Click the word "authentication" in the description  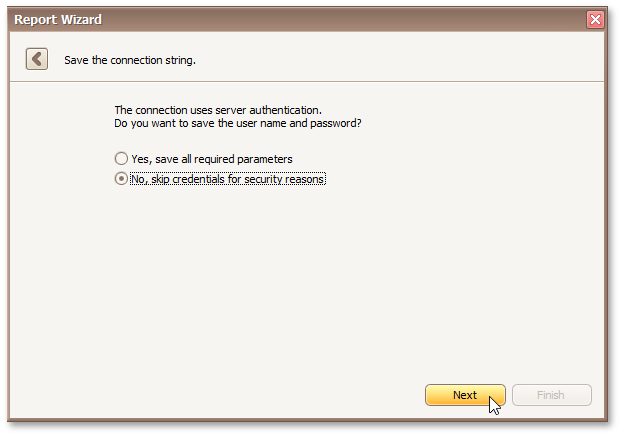pyautogui.click(x=284, y=110)
